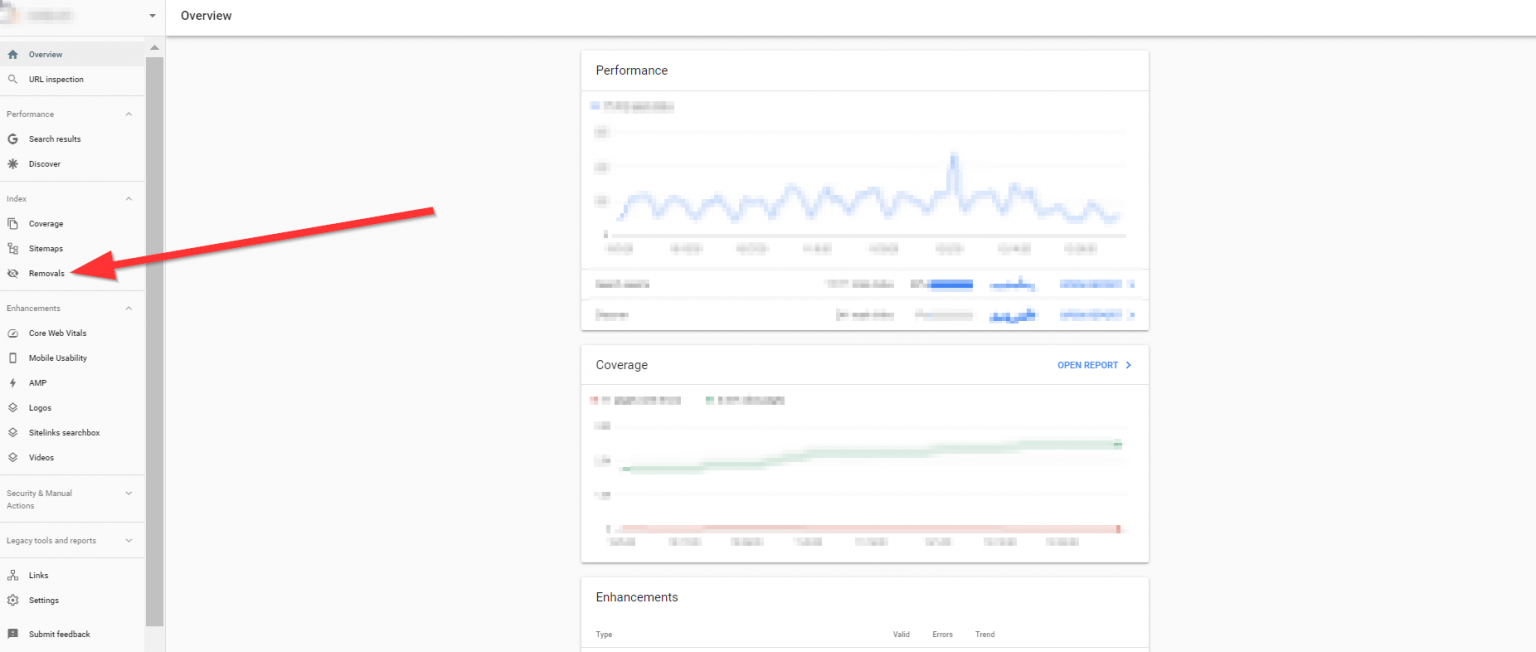This screenshot has height=652, width=1536.
Task: Open the Settings page
Action: (41, 599)
